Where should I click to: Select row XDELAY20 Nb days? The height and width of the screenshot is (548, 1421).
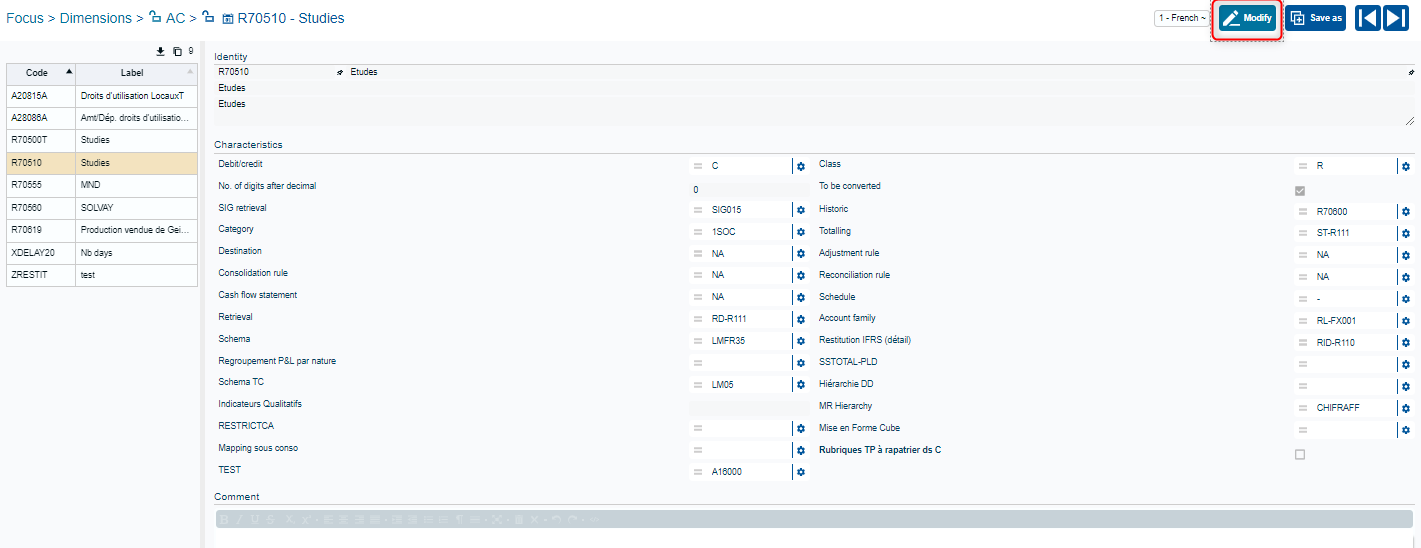click(102, 252)
